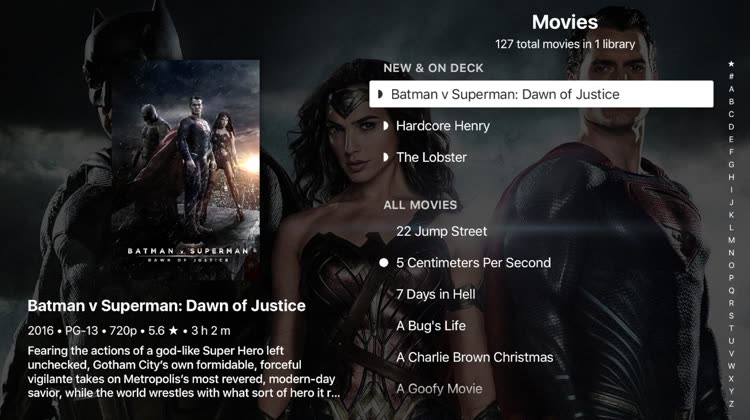Image resolution: width=750 pixels, height=420 pixels.
Task: Open 22 Jump Street
Action: (441, 232)
